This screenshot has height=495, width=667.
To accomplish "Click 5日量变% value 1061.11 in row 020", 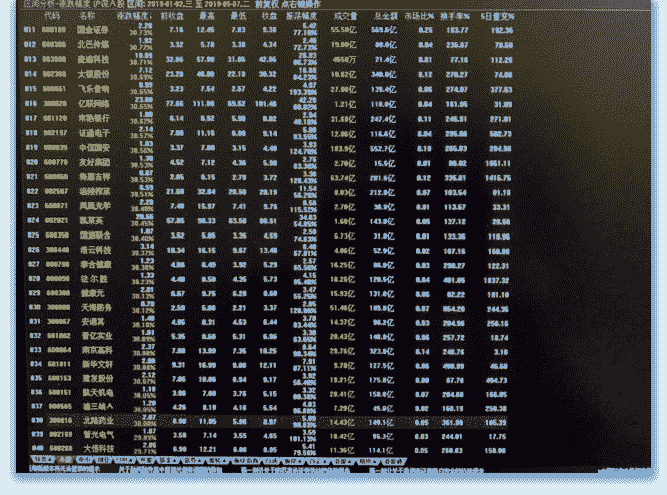I will [498, 163].
